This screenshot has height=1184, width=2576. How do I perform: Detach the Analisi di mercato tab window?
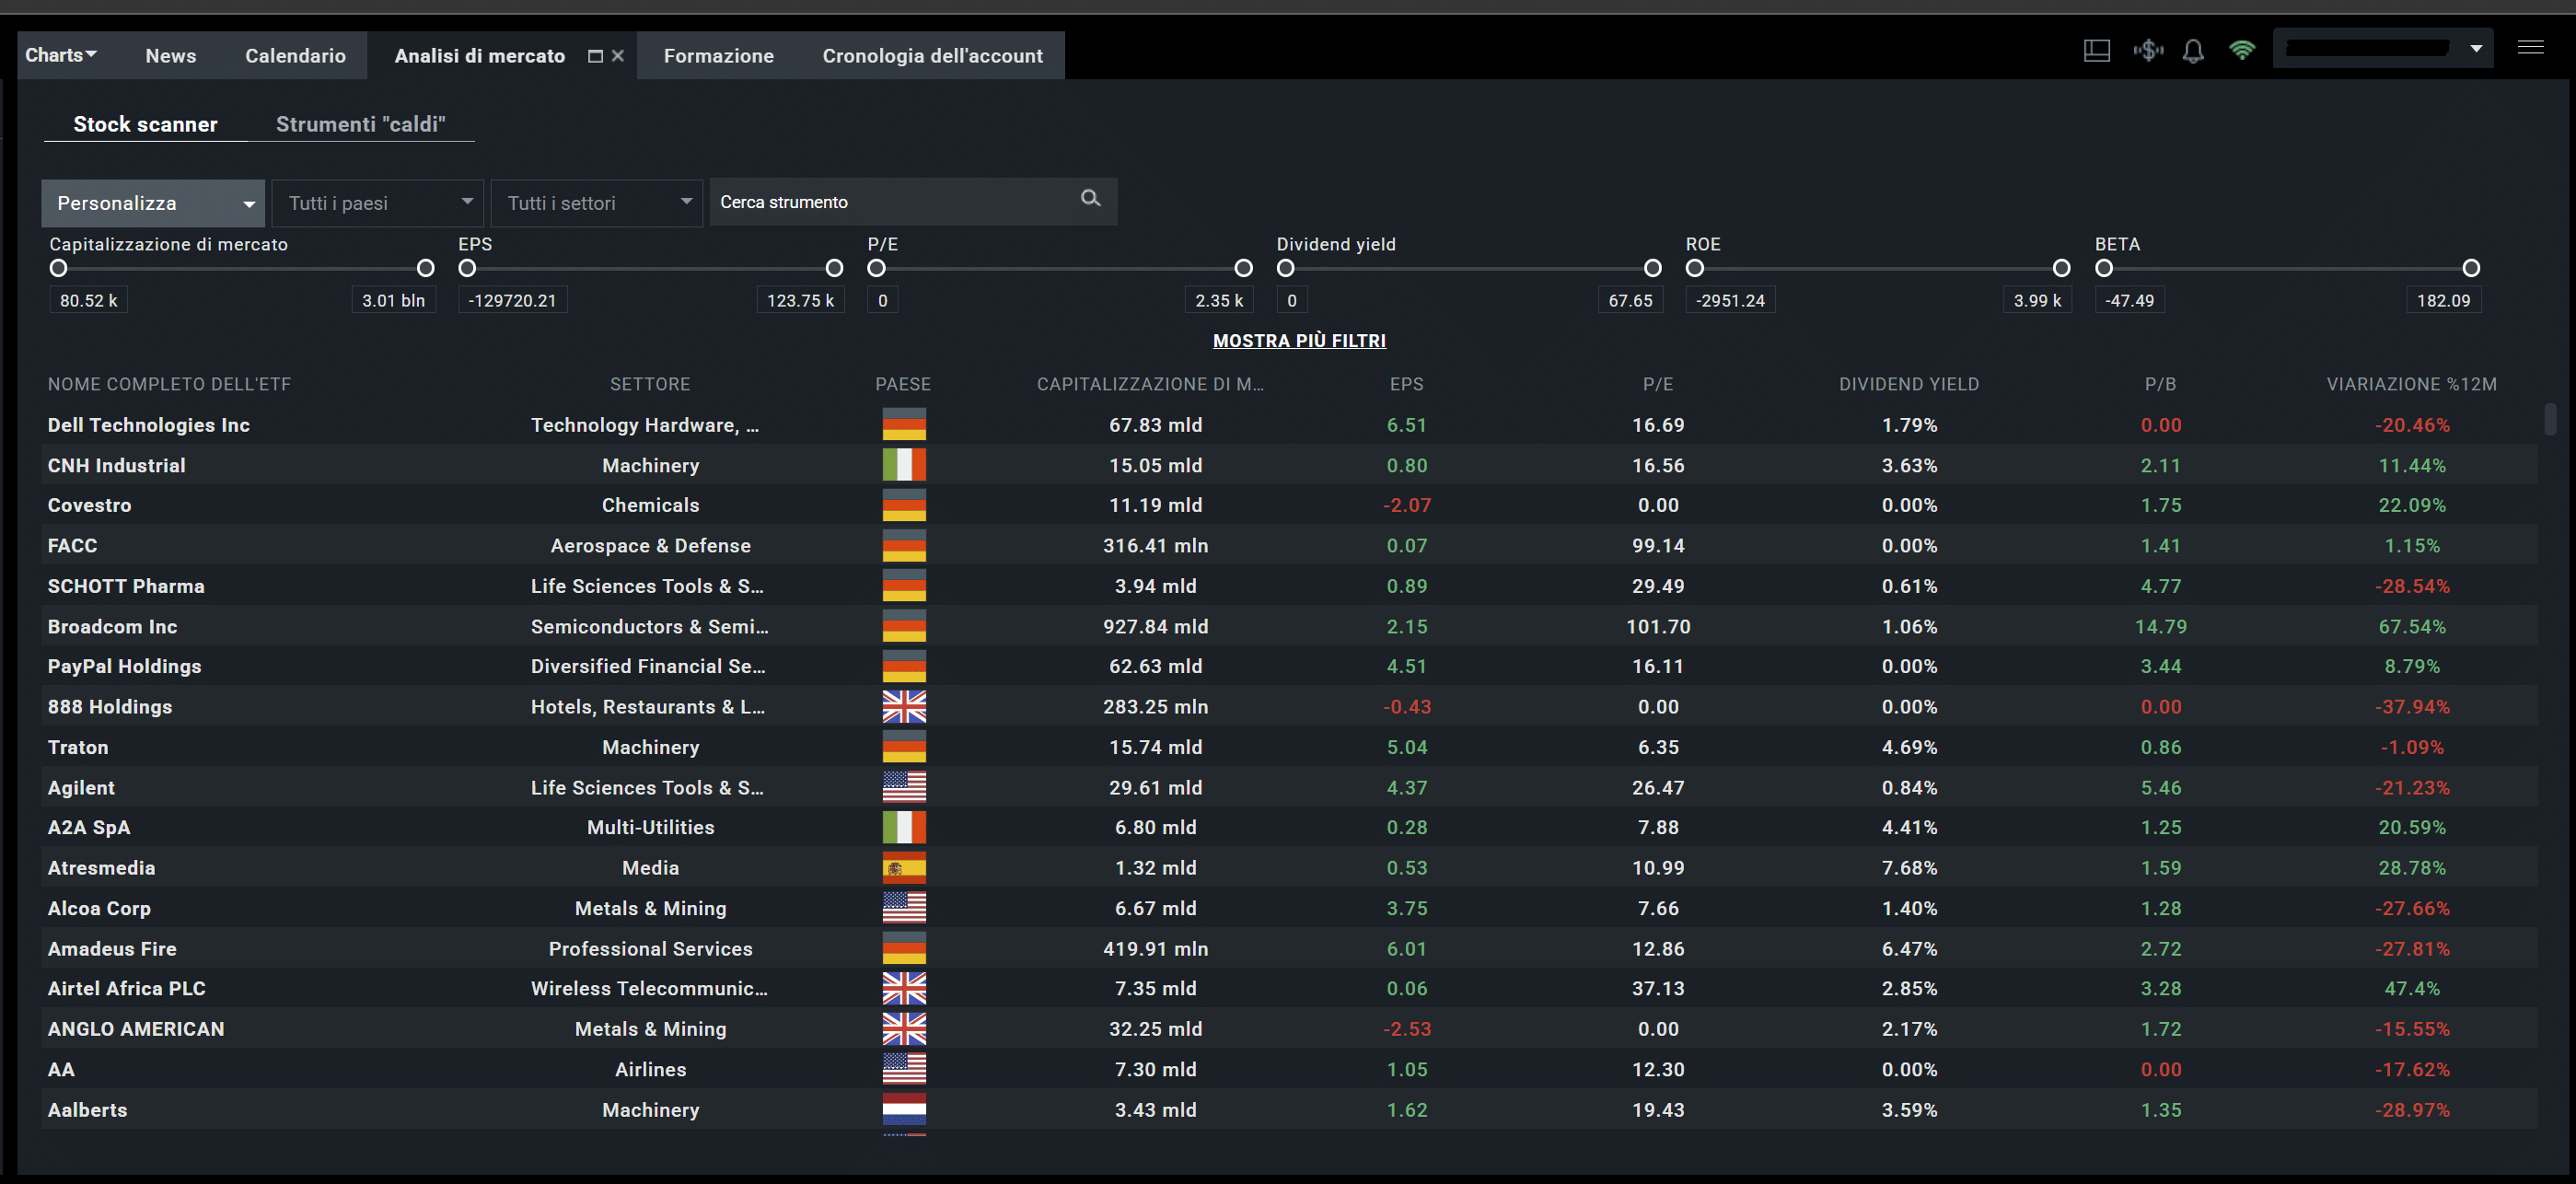coord(595,56)
